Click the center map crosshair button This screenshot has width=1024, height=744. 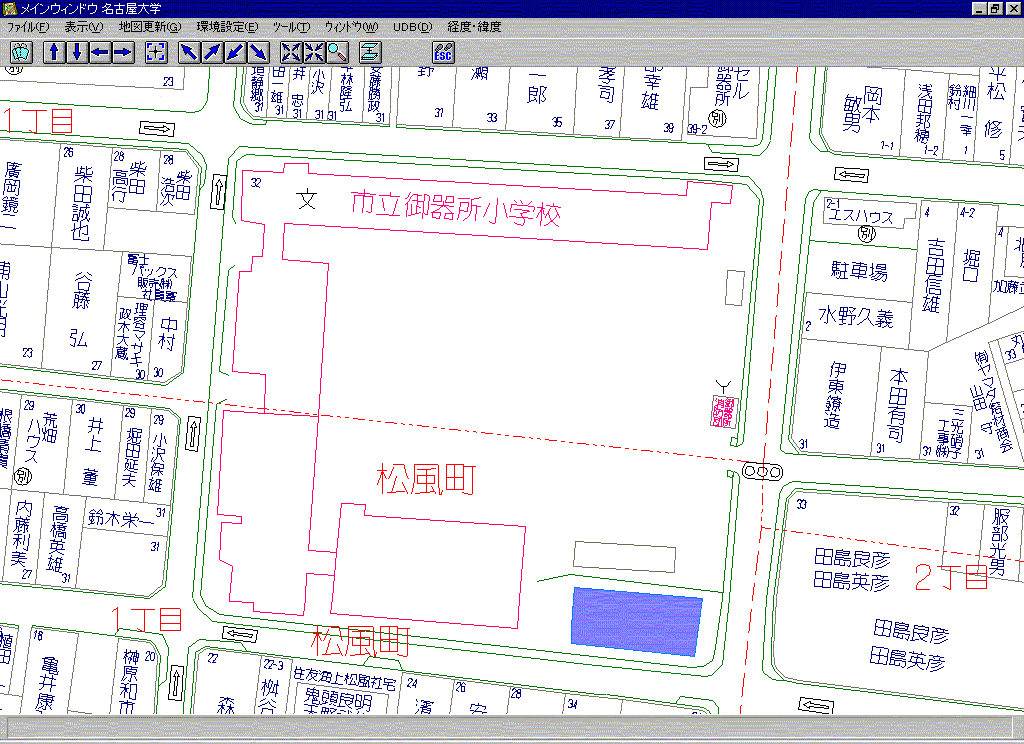point(156,52)
